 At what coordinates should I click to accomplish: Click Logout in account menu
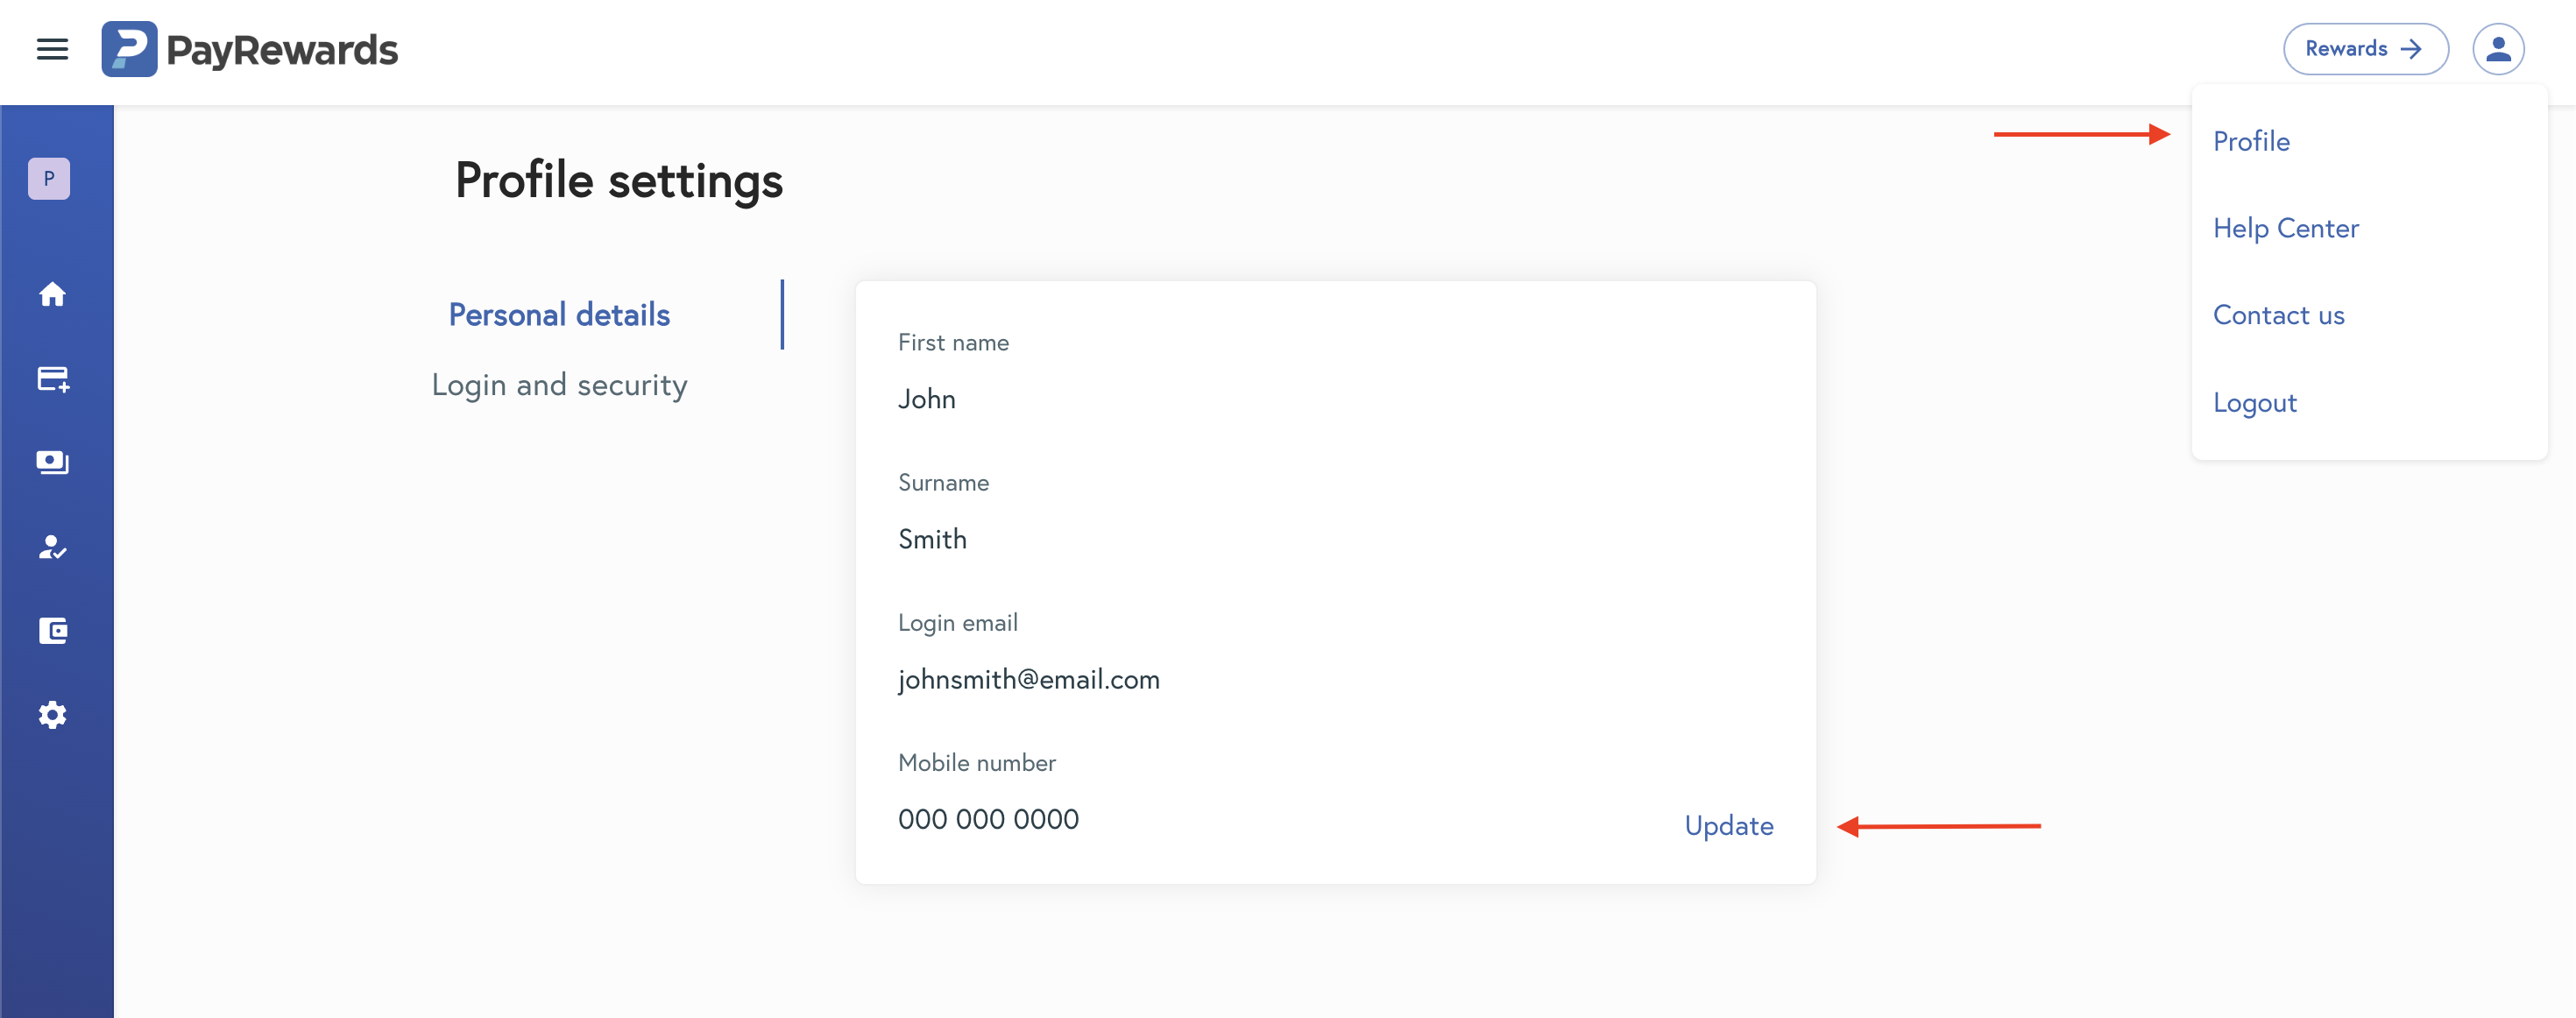(x=2254, y=402)
